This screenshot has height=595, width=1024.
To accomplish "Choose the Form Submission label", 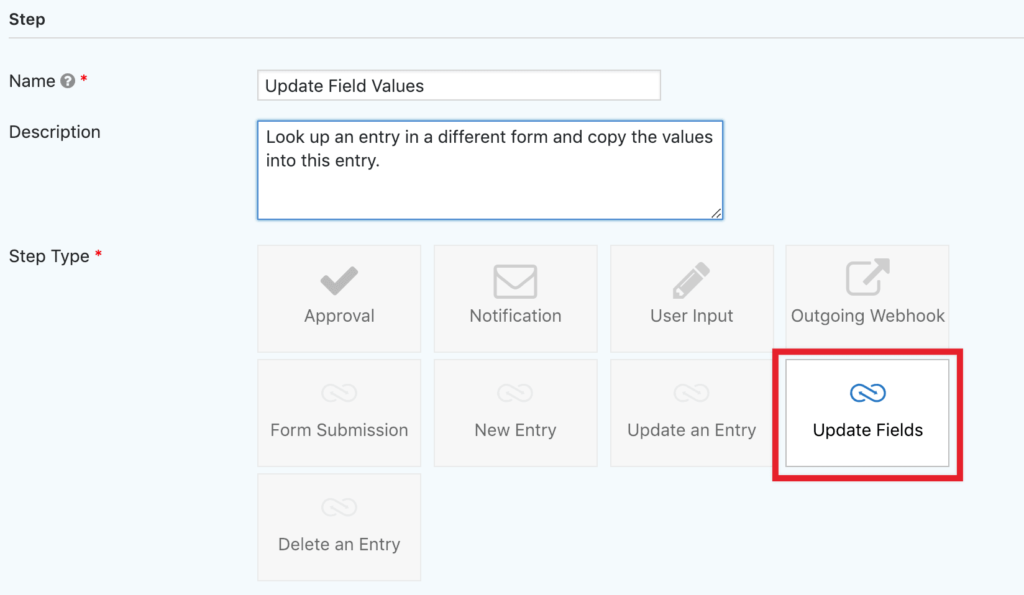I will (x=339, y=430).
